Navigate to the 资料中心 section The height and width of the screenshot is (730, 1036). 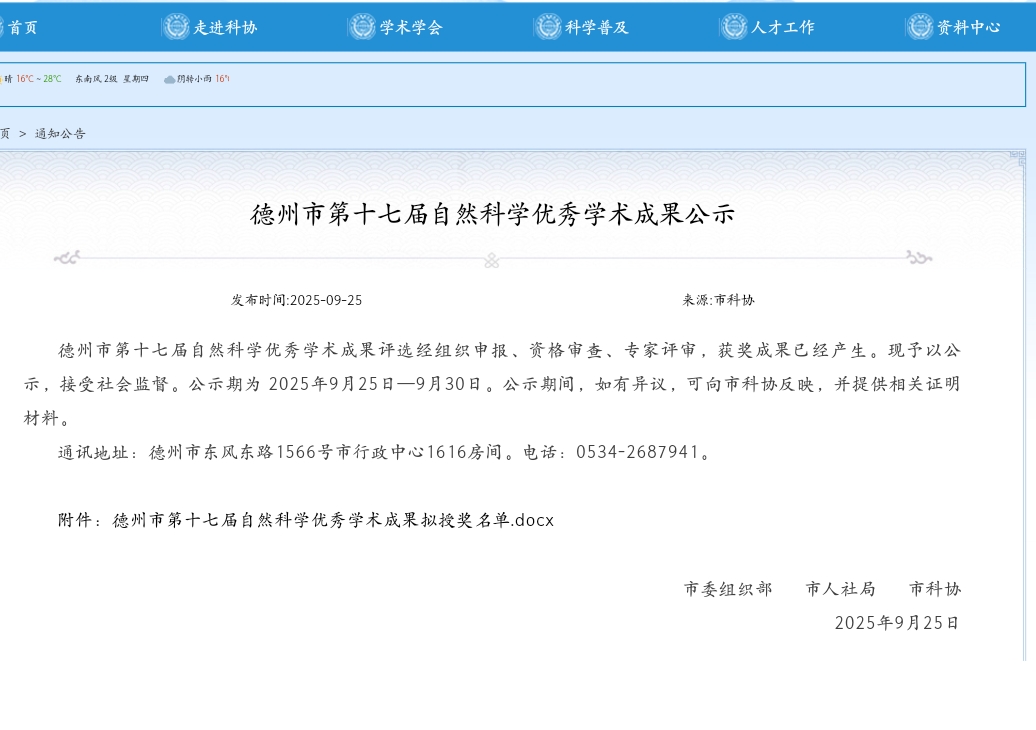968,27
